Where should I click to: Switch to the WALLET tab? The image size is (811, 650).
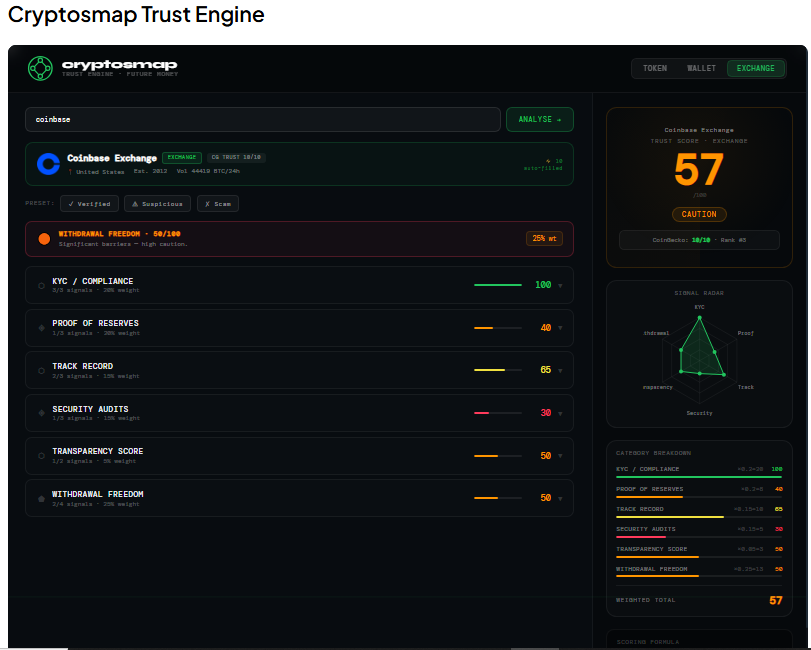click(701, 68)
